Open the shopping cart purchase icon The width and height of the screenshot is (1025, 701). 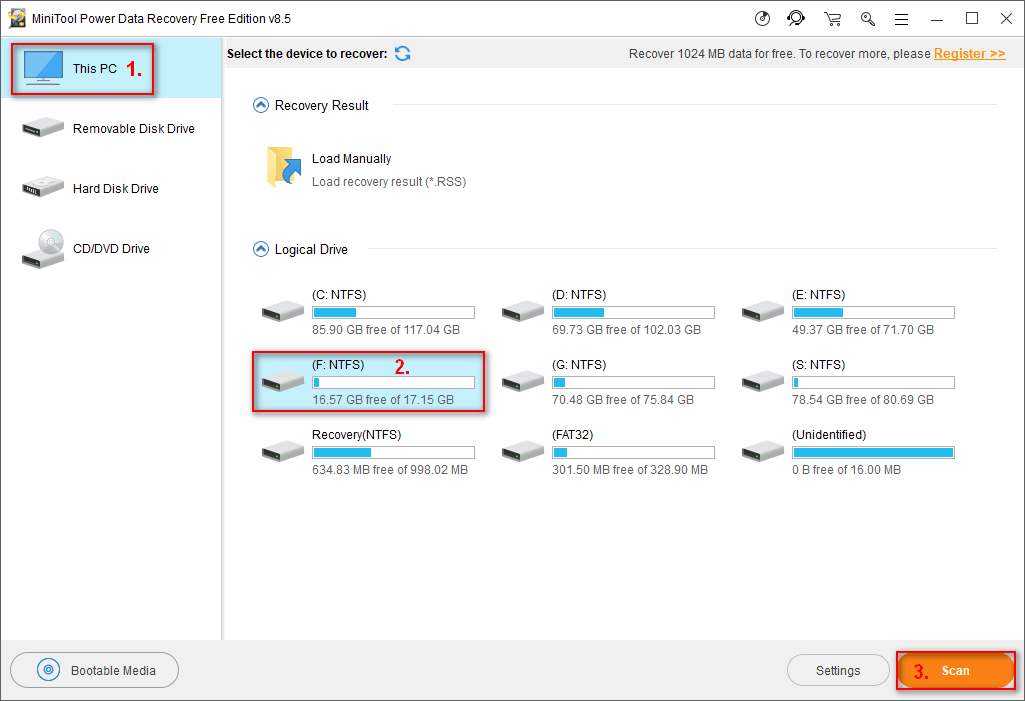click(x=831, y=18)
